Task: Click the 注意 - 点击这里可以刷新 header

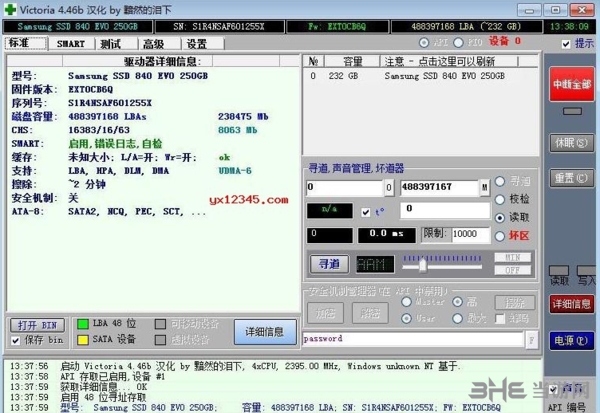Action: pyautogui.click(x=448, y=61)
